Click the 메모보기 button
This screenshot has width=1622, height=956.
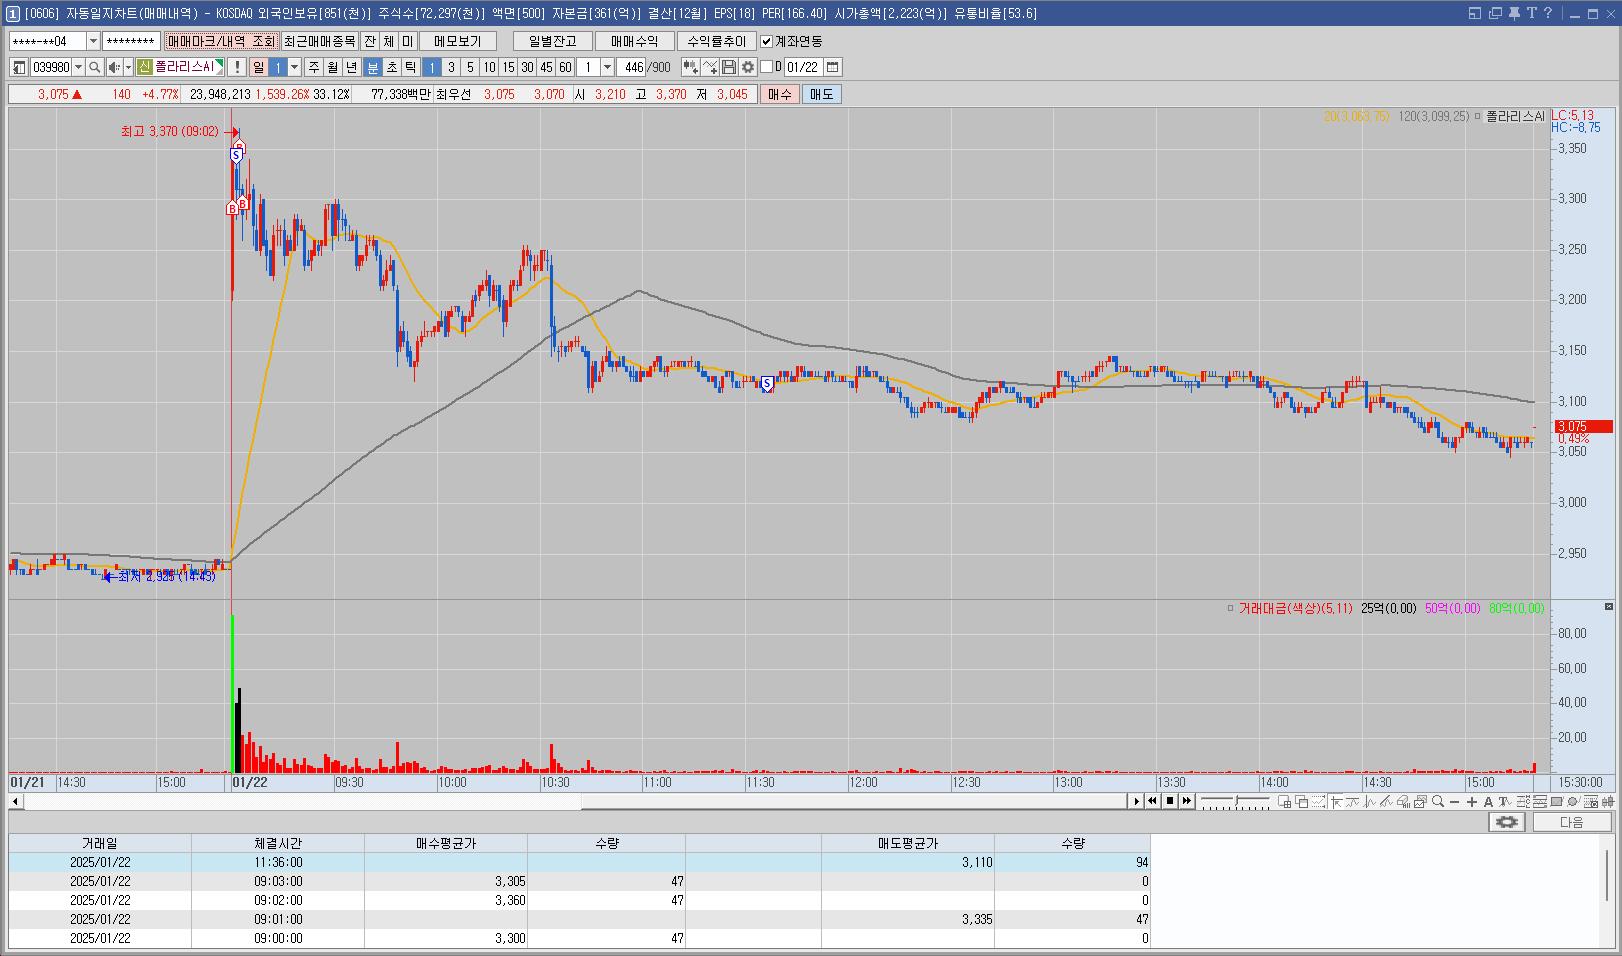[x=458, y=41]
